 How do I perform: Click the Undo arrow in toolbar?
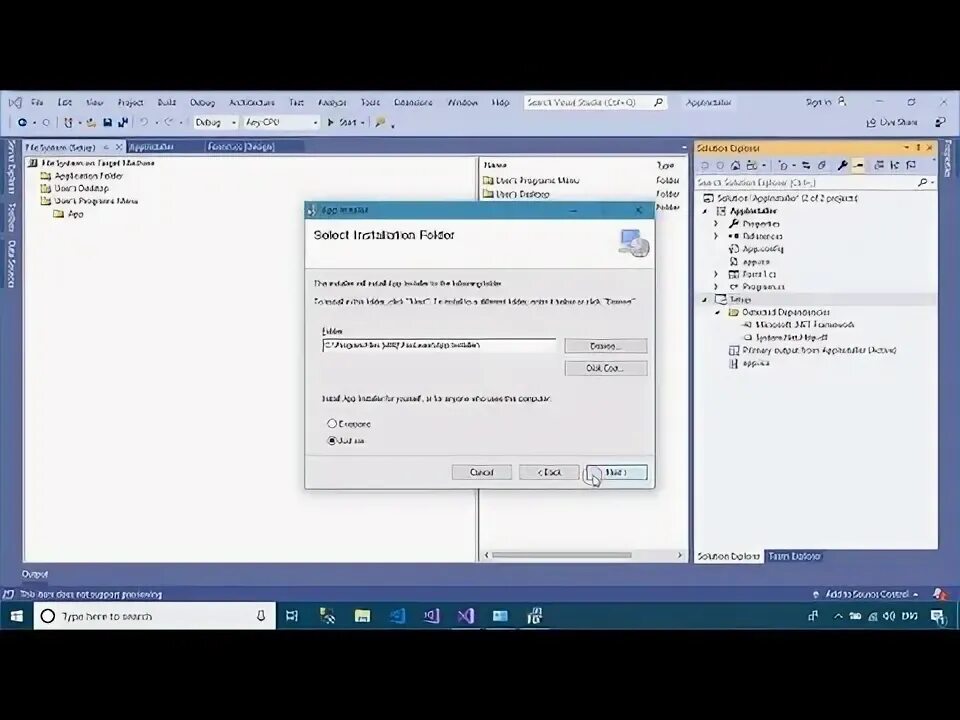144,122
